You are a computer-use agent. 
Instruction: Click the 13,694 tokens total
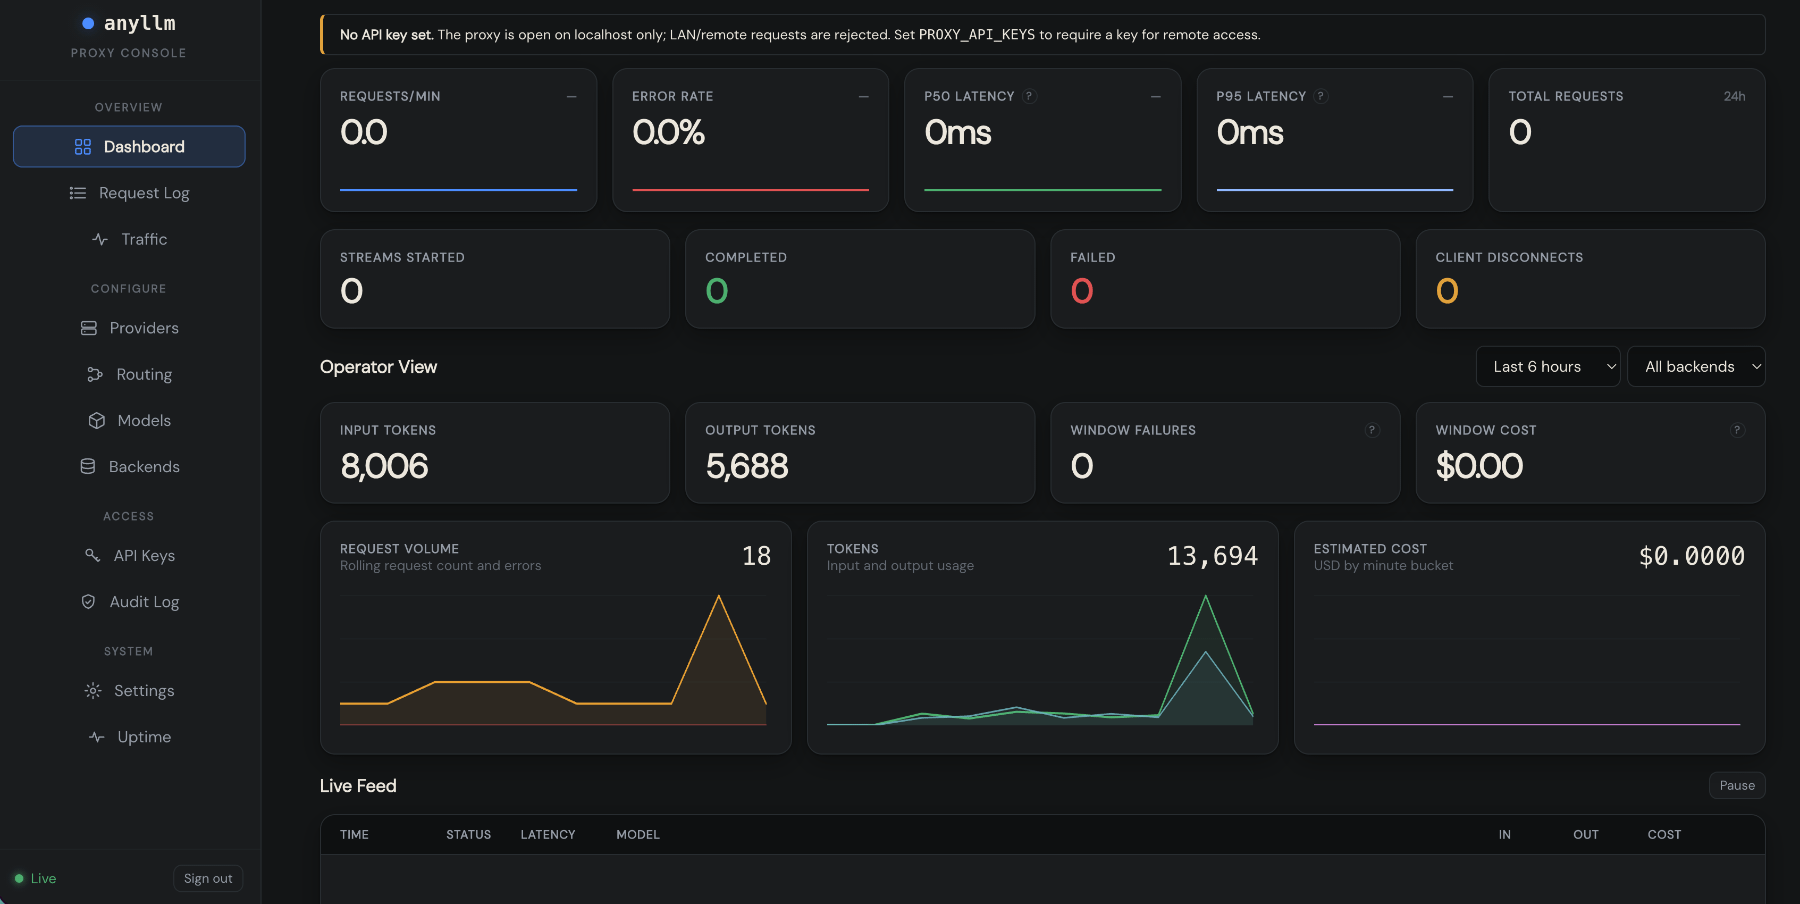pos(1212,556)
